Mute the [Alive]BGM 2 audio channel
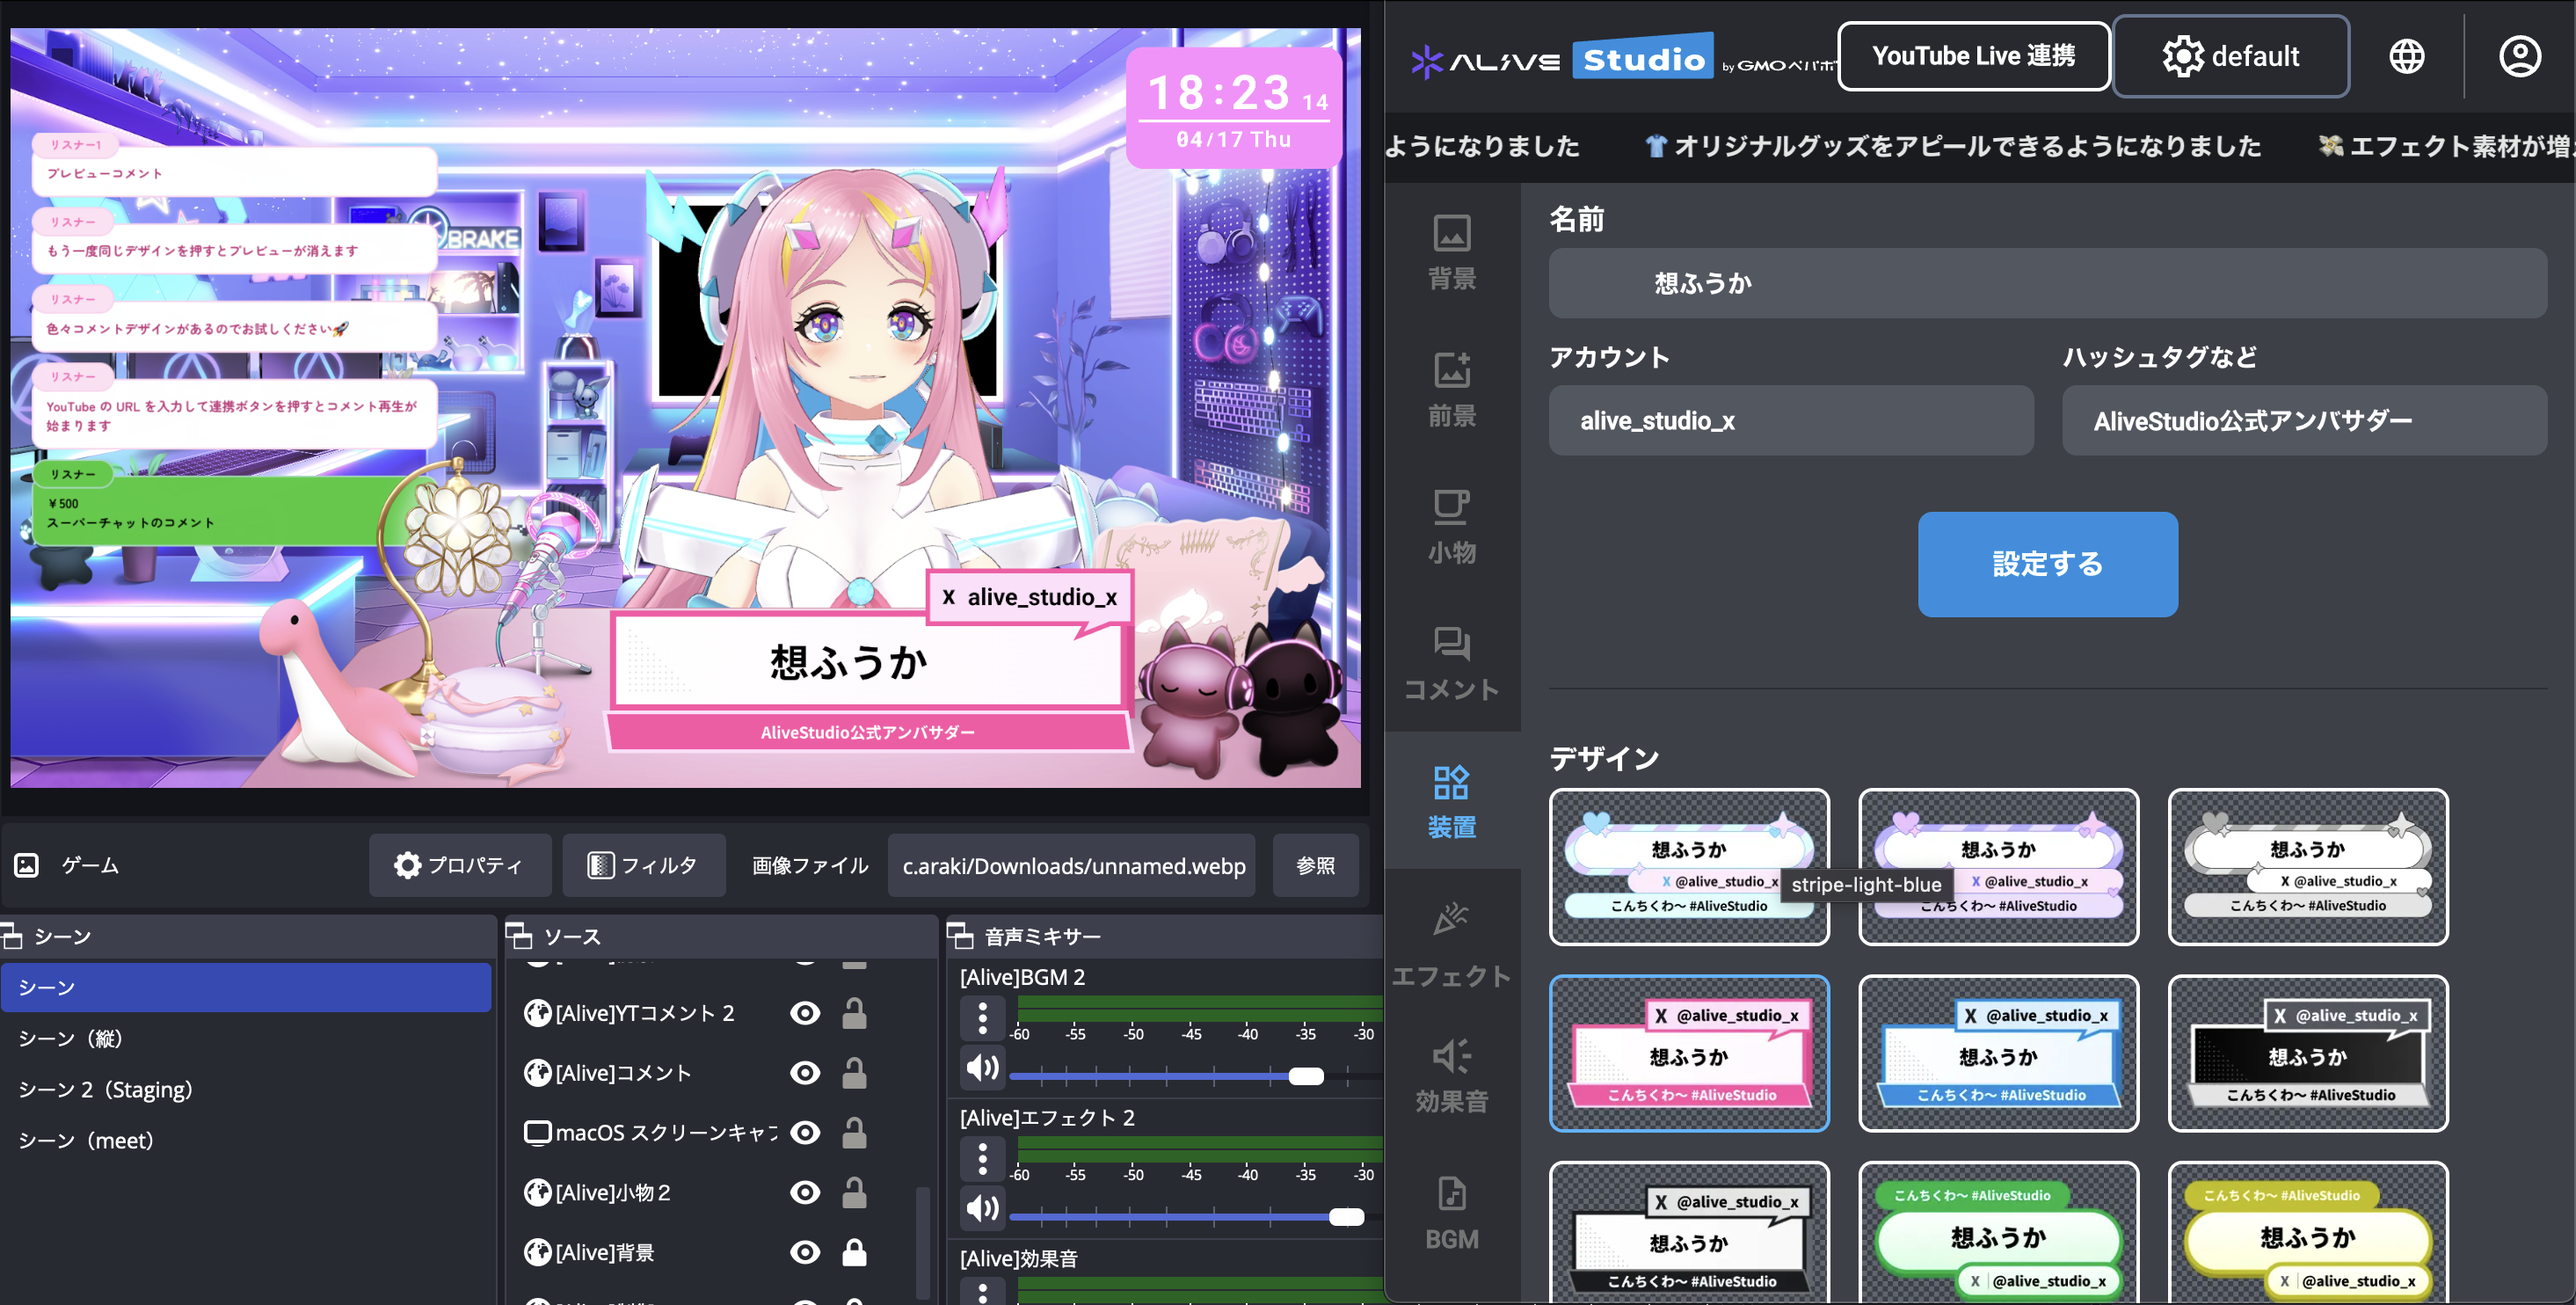Screen dimensions: 2576x1305 tap(982, 1067)
